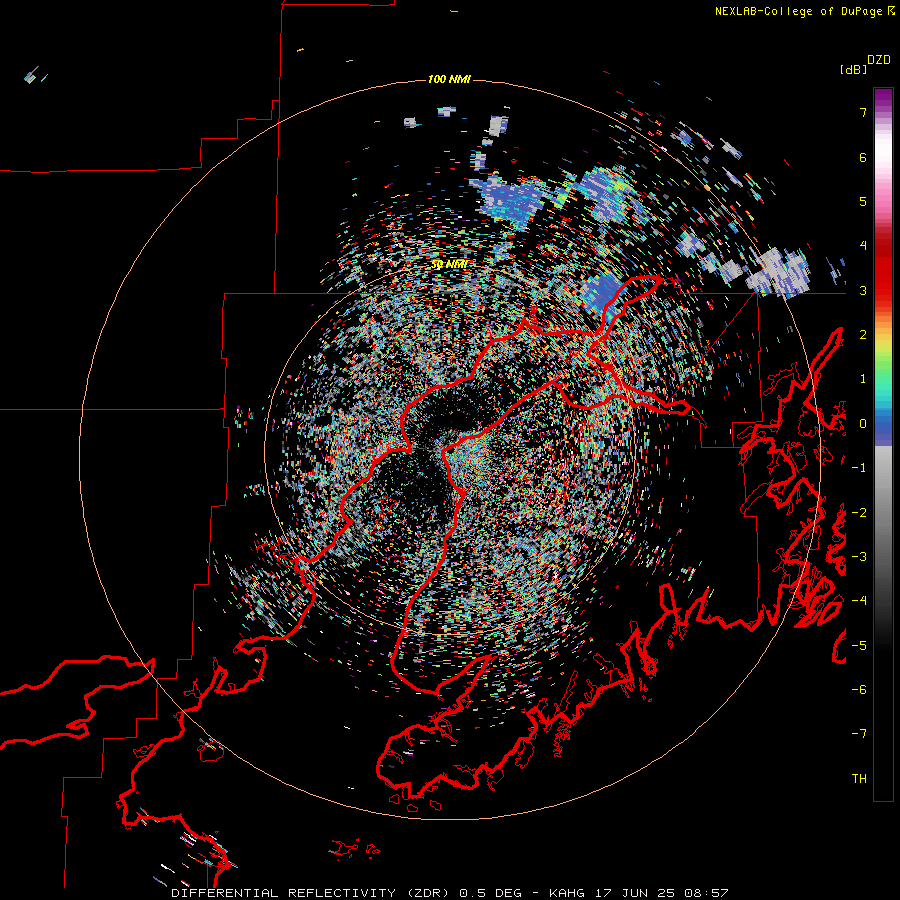Click the -3 value on the color scale
This screenshot has height=900, width=900.
click(x=859, y=557)
